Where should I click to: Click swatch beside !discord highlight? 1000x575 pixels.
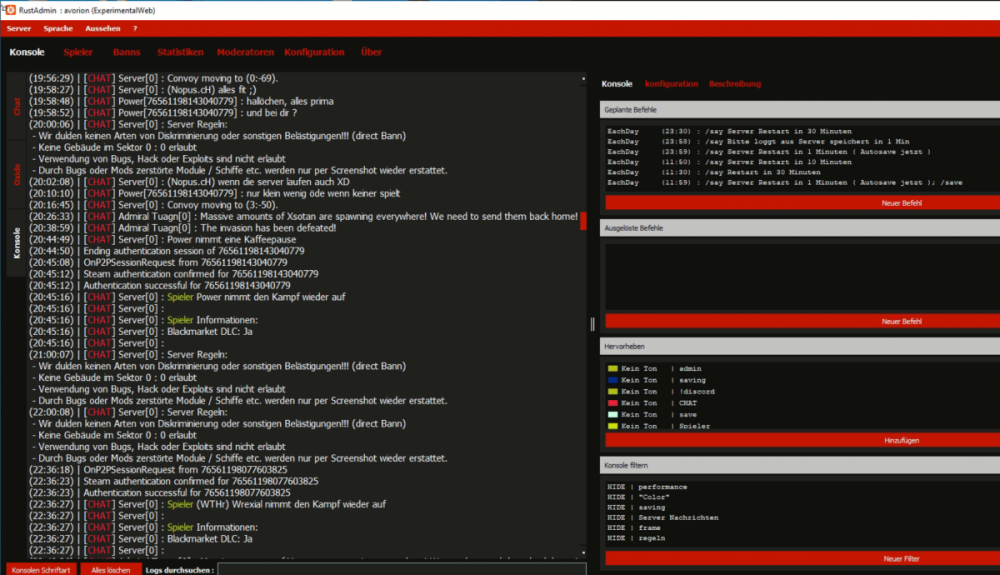pyautogui.click(x=612, y=391)
